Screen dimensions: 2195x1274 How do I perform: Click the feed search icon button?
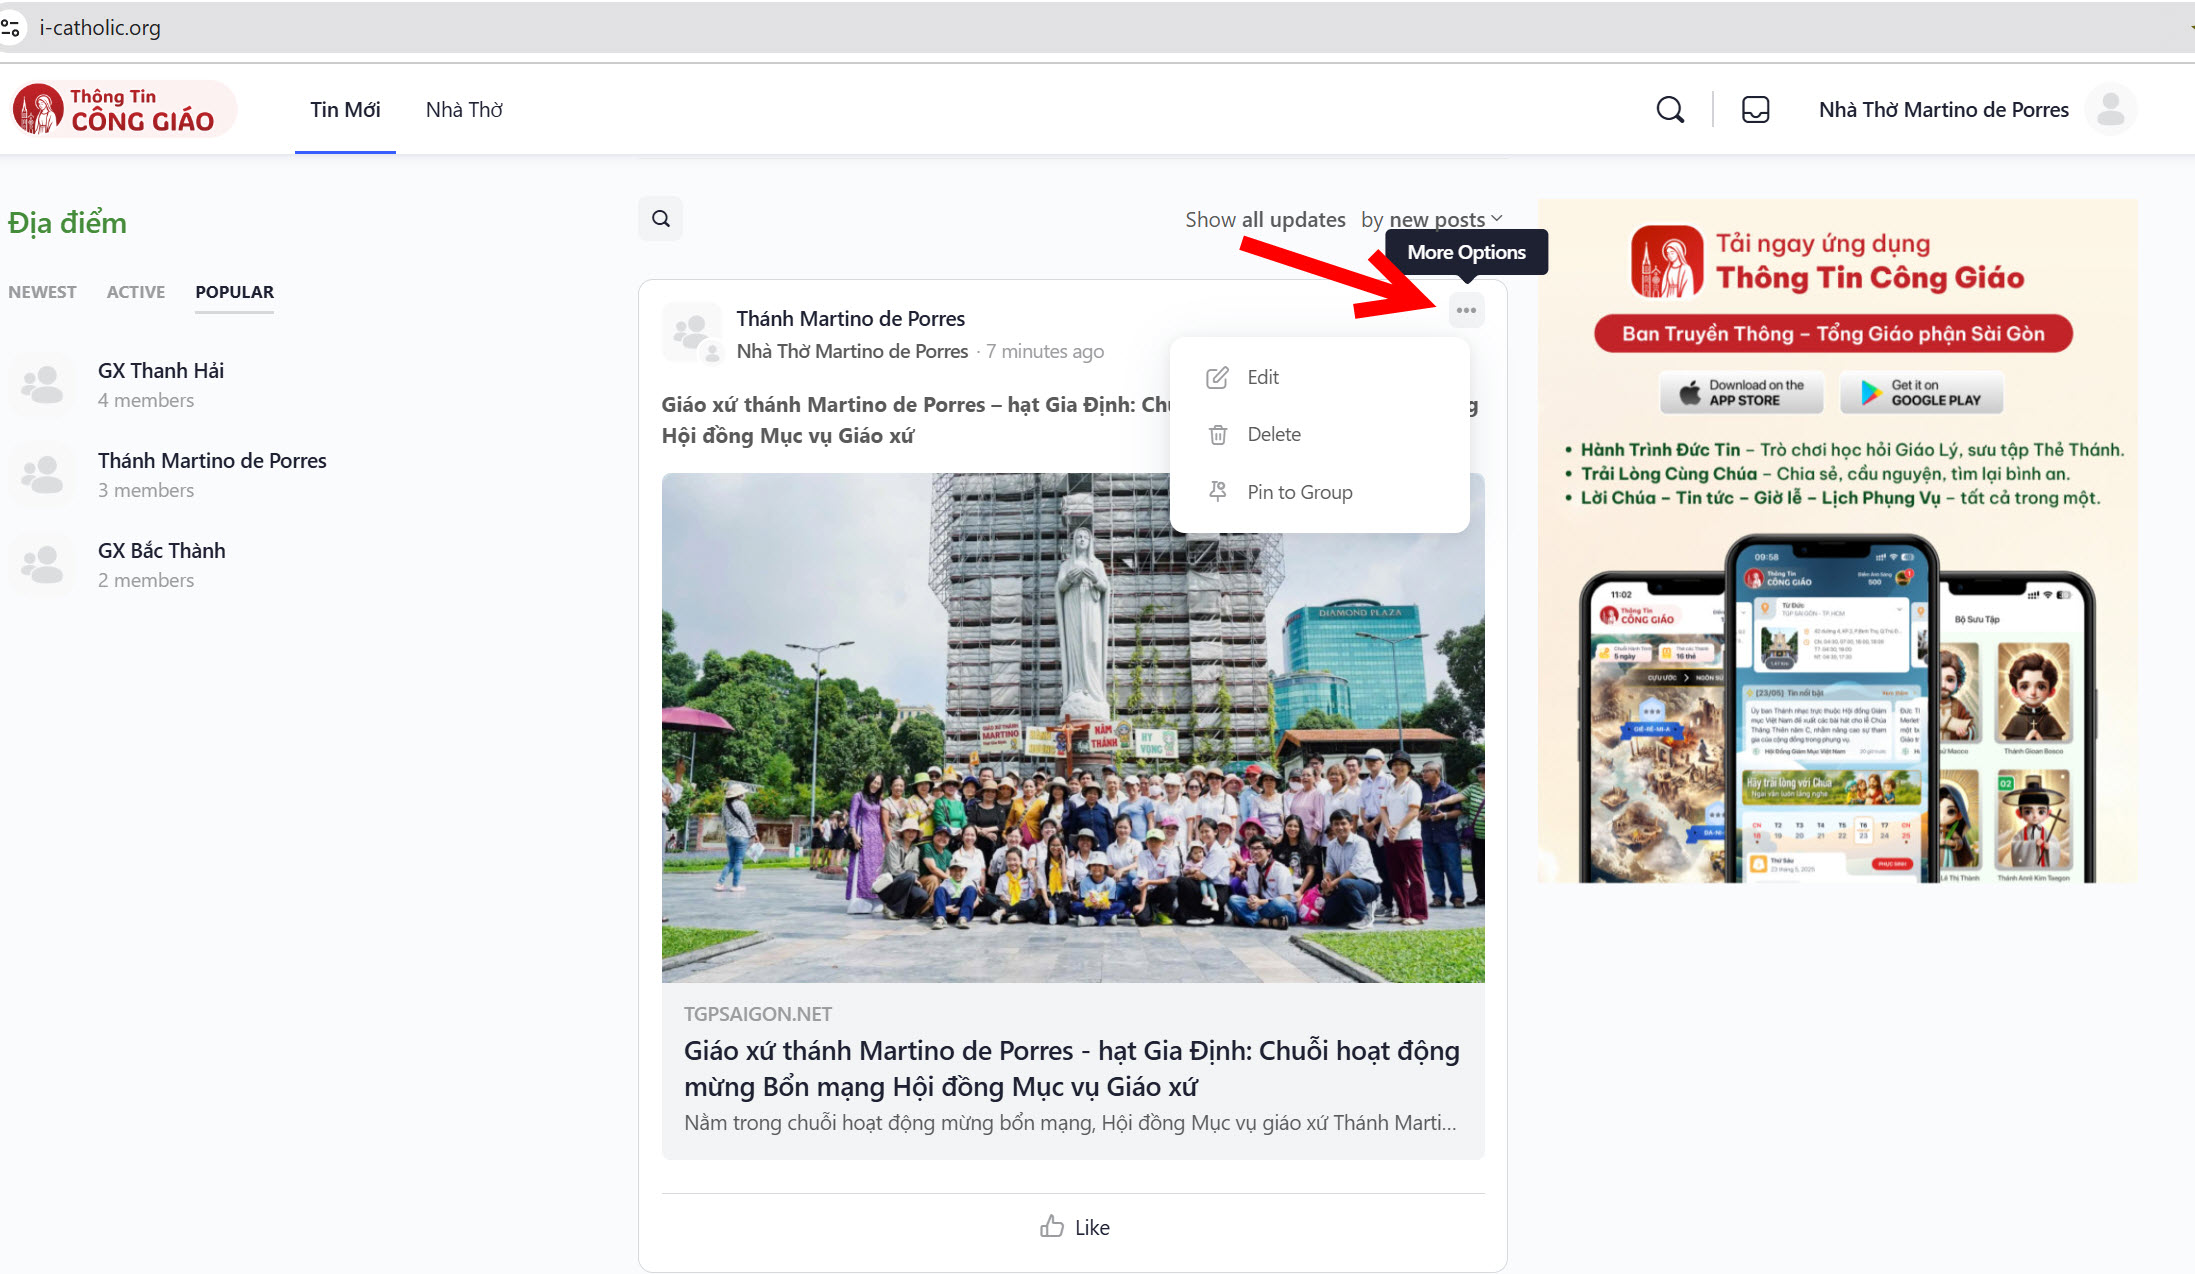661,219
